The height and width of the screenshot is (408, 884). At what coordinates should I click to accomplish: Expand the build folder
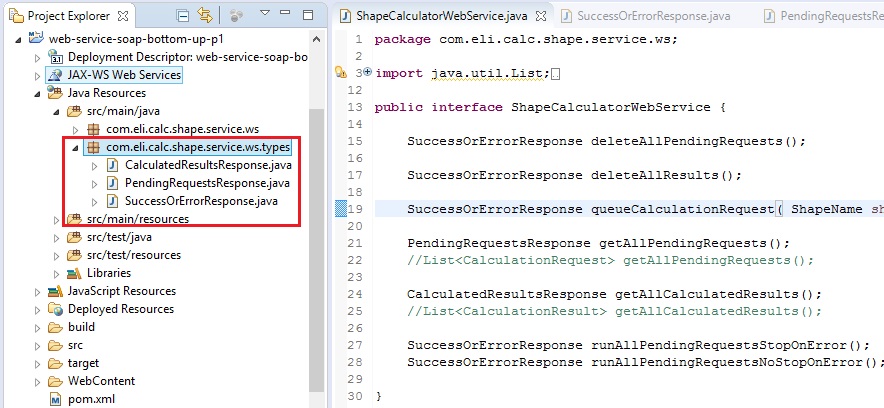tap(37, 327)
